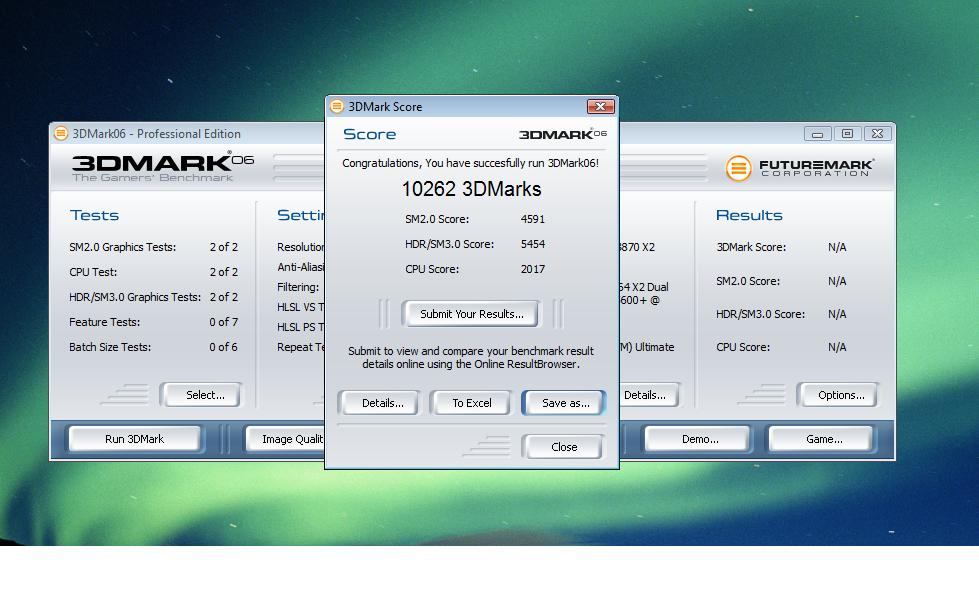Click the Results section heading
The height and width of the screenshot is (600, 979).
(749, 215)
